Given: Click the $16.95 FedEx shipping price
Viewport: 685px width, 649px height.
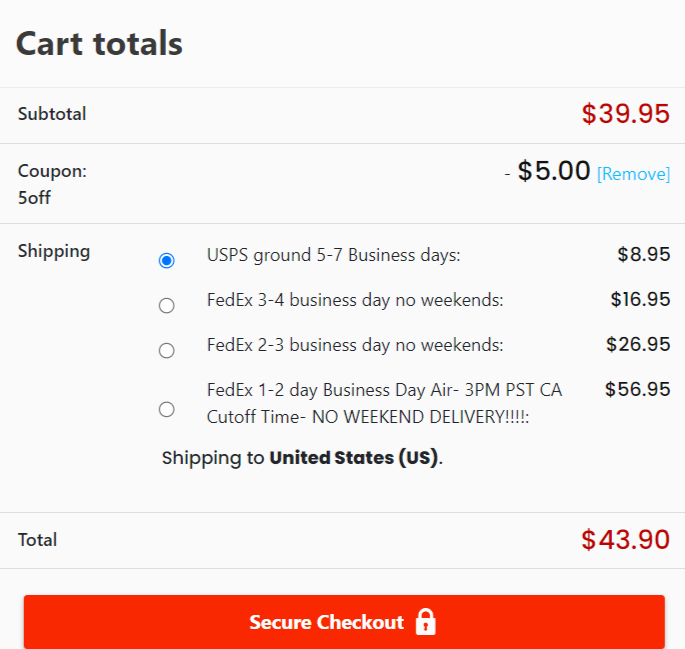Looking at the screenshot, I should tap(640, 299).
